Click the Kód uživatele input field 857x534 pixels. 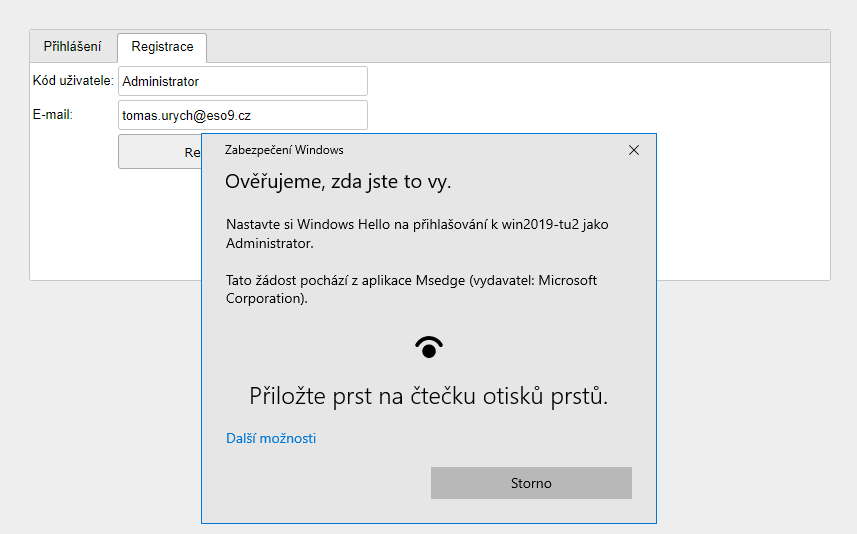[243, 81]
